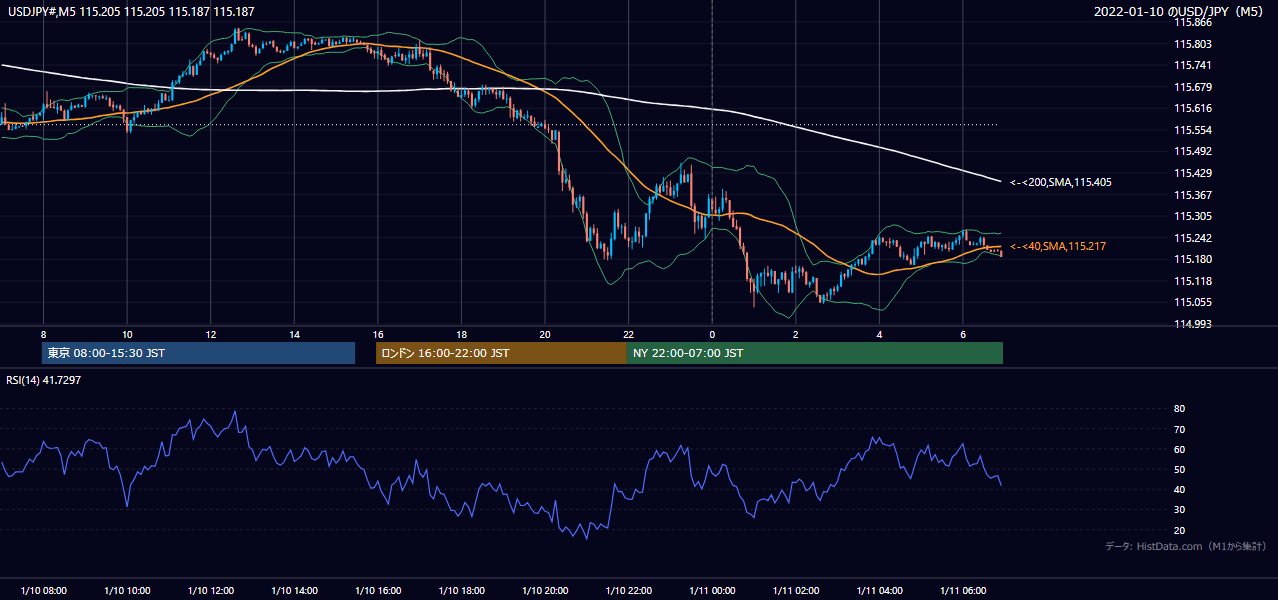1278x600 pixels.
Task: Click price level 115.616 on the axis
Action: (x=1192, y=108)
